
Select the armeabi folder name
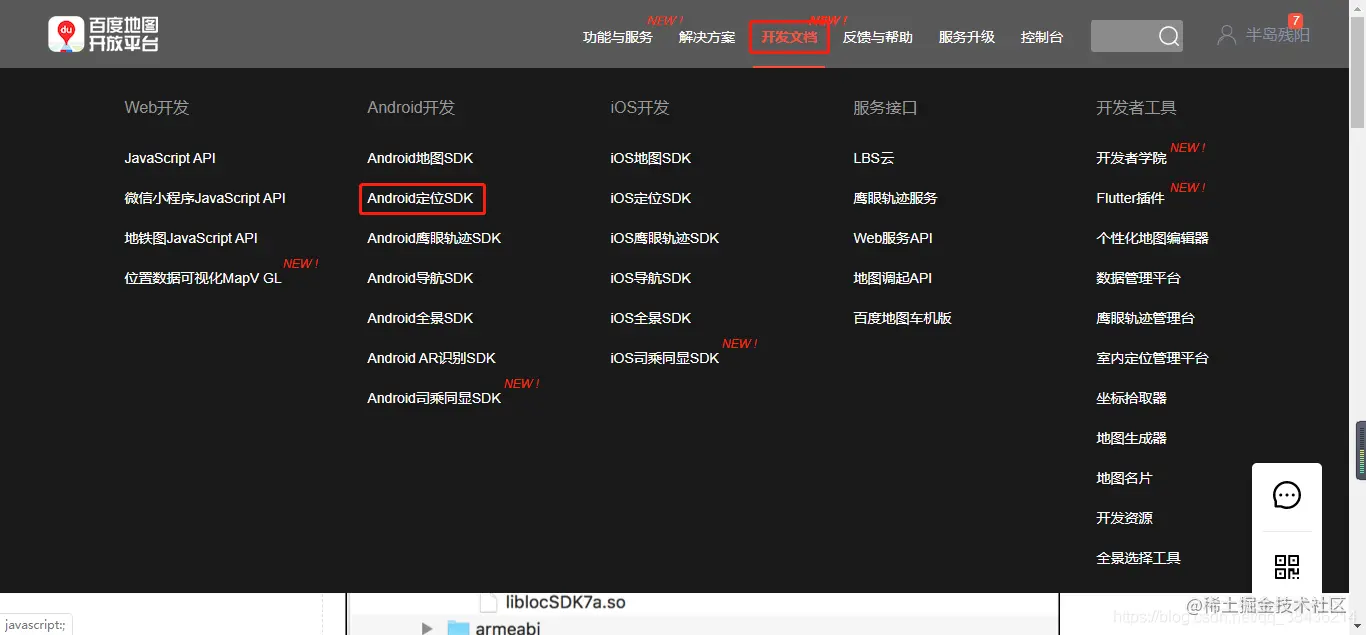click(x=510, y=628)
